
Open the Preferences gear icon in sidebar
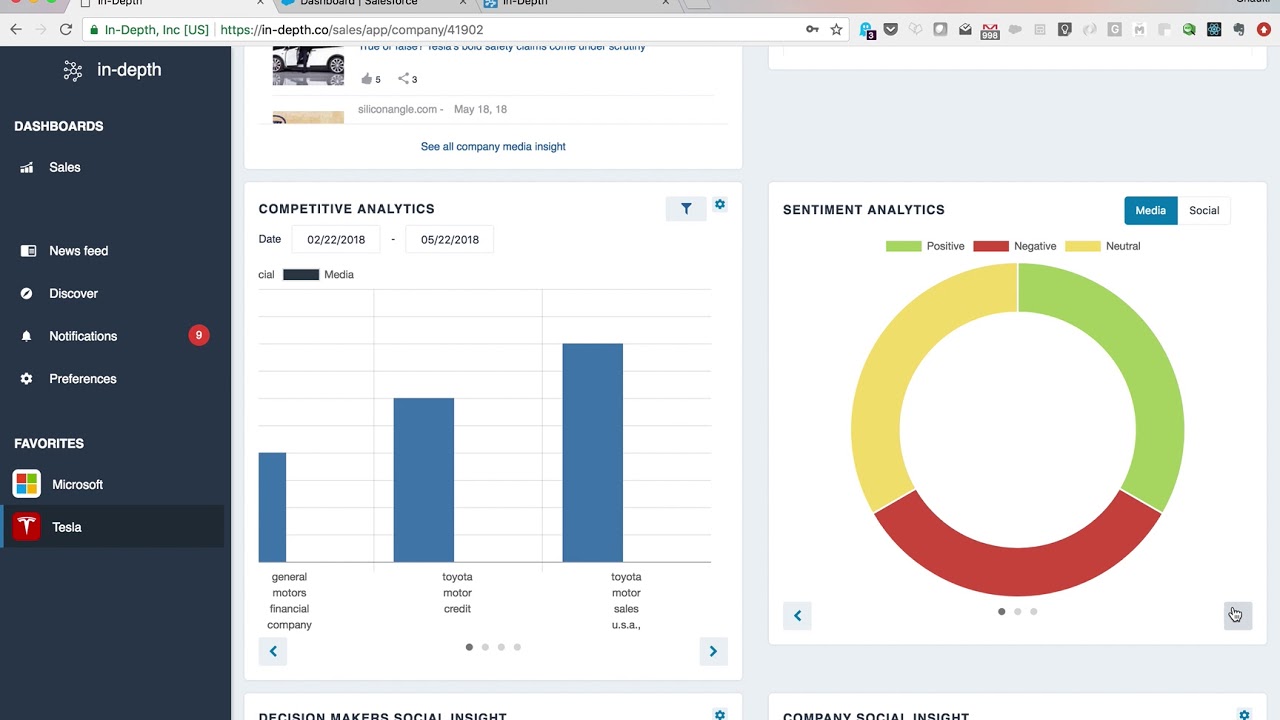27,379
